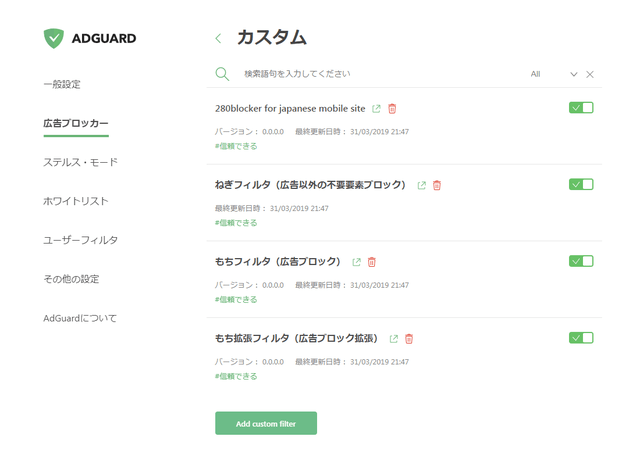This screenshot has height=465, width=640.
Task: Clear the search with the X icon
Action: click(x=590, y=74)
